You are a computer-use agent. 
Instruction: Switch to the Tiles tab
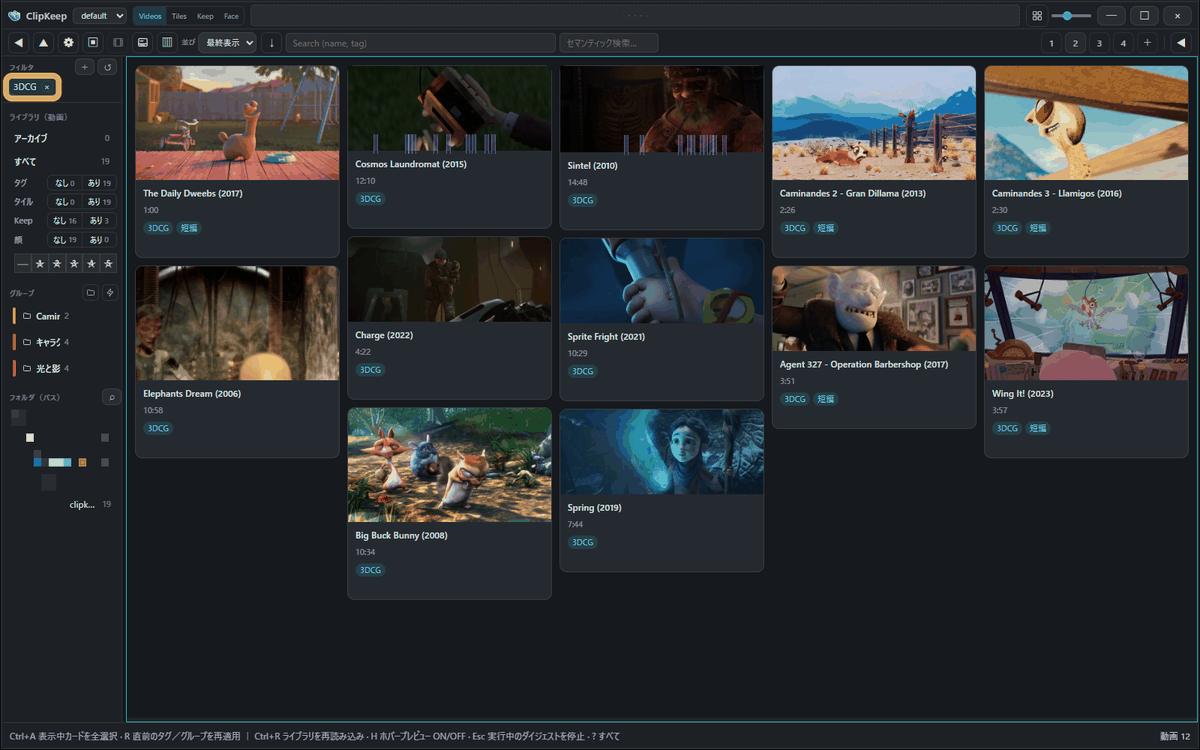pyautogui.click(x=179, y=16)
